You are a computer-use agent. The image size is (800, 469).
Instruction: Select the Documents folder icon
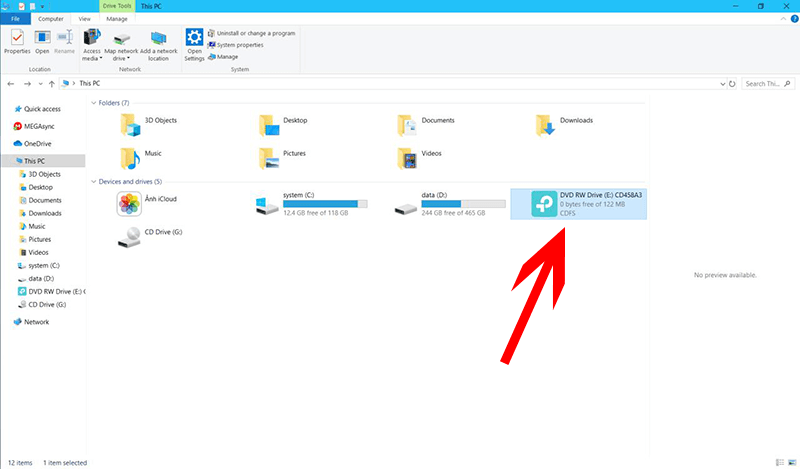(407, 125)
